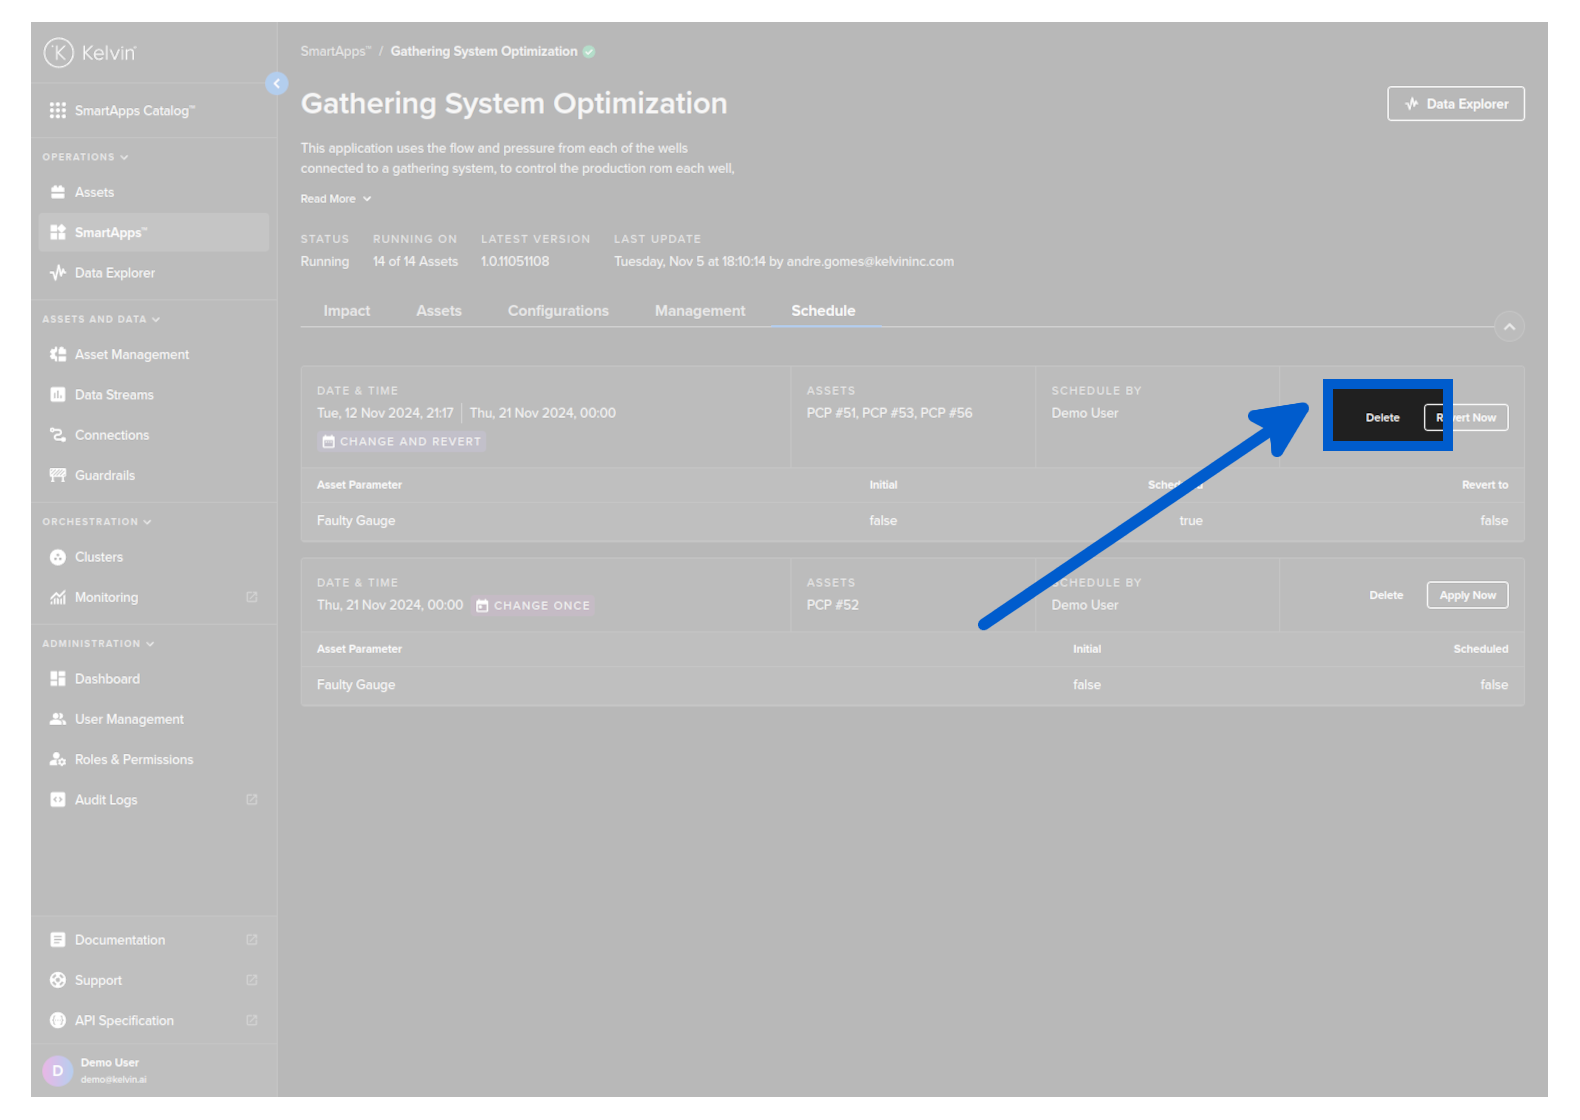This screenshot has width=1580, height=1120.
Task: Open the Assets sidebar item
Action: pos(94,192)
